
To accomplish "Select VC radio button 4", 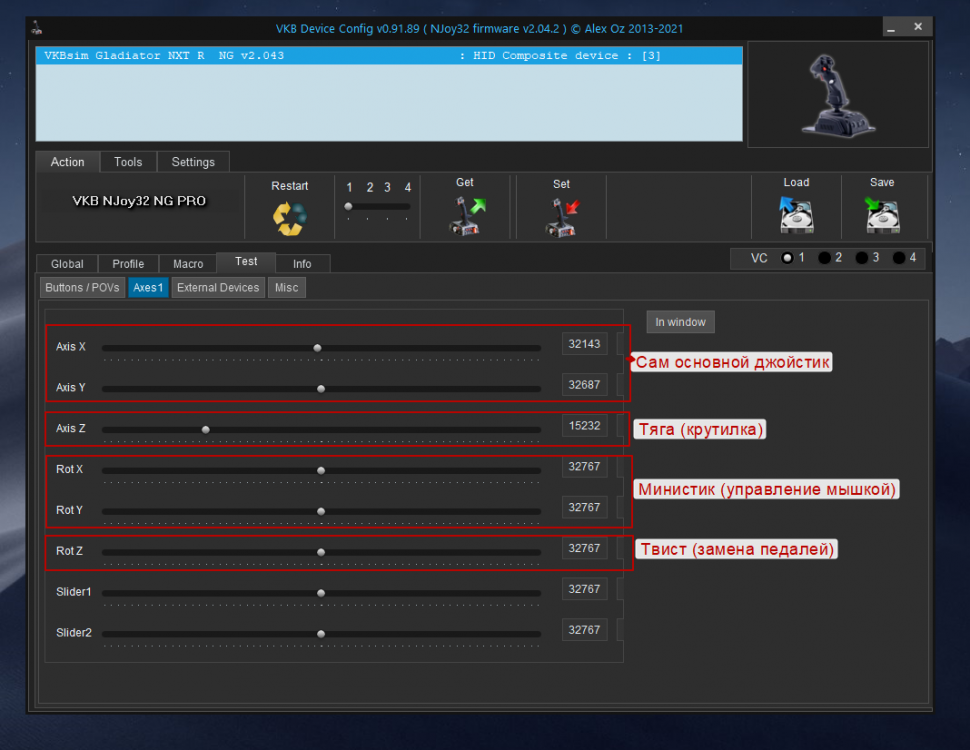I will 899,258.
